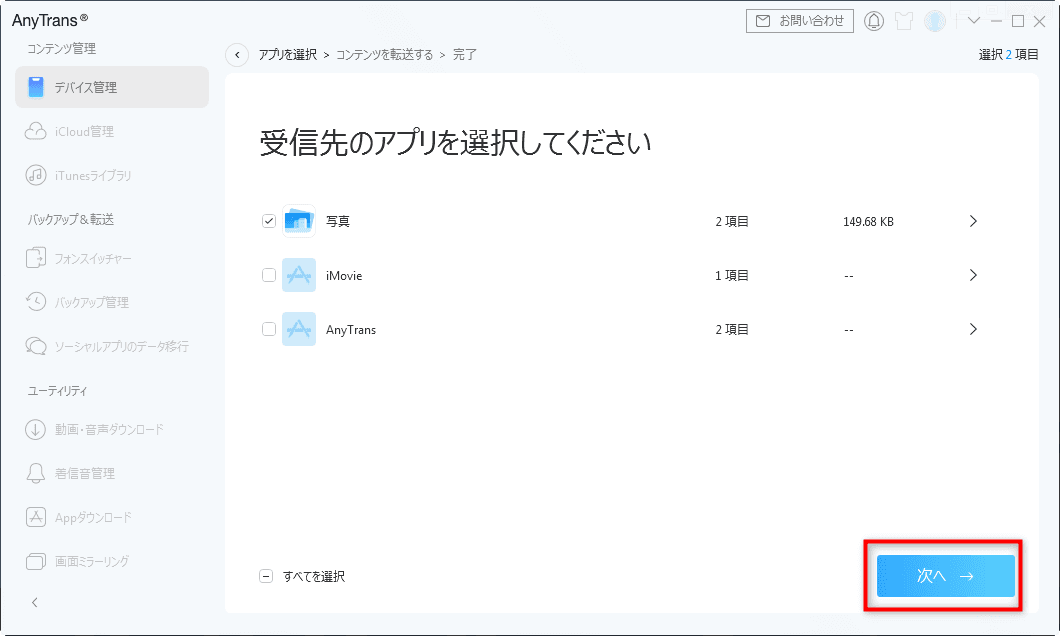Click the 画面ミラーリング screen icon
This screenshot has width=1060, height=636.
point(36,561)
